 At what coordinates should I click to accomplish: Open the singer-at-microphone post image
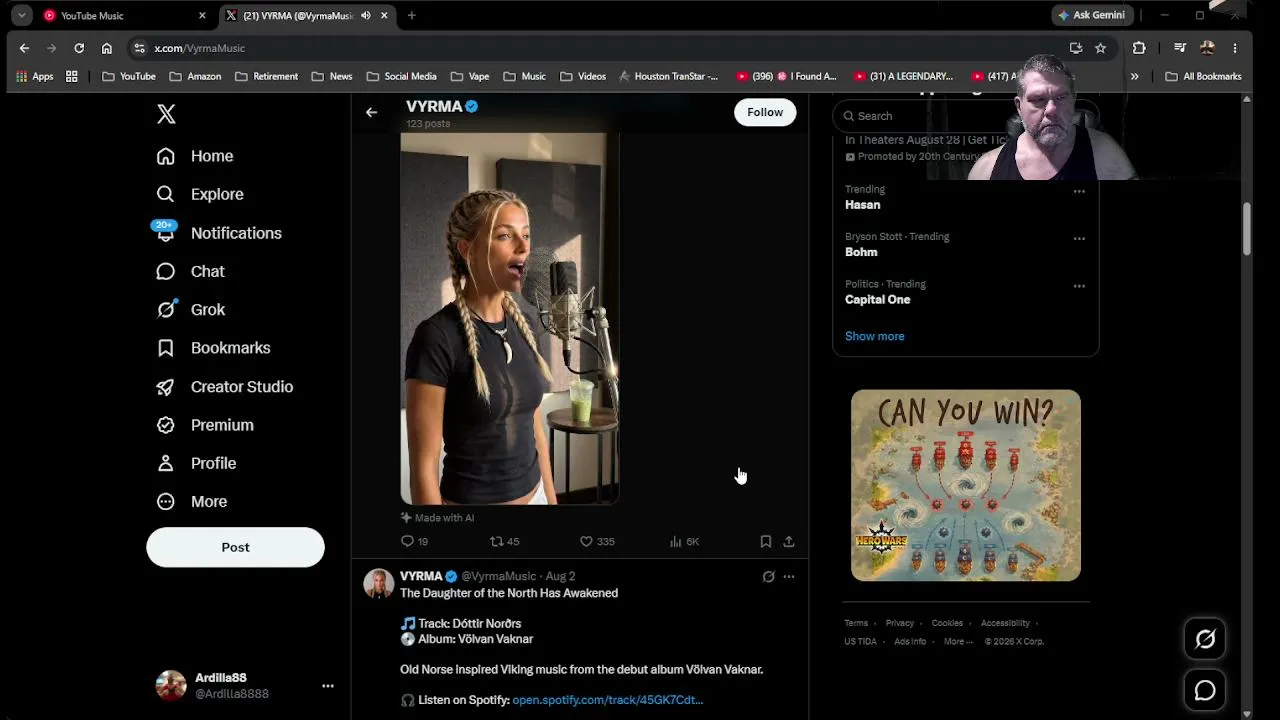point(509,318)
